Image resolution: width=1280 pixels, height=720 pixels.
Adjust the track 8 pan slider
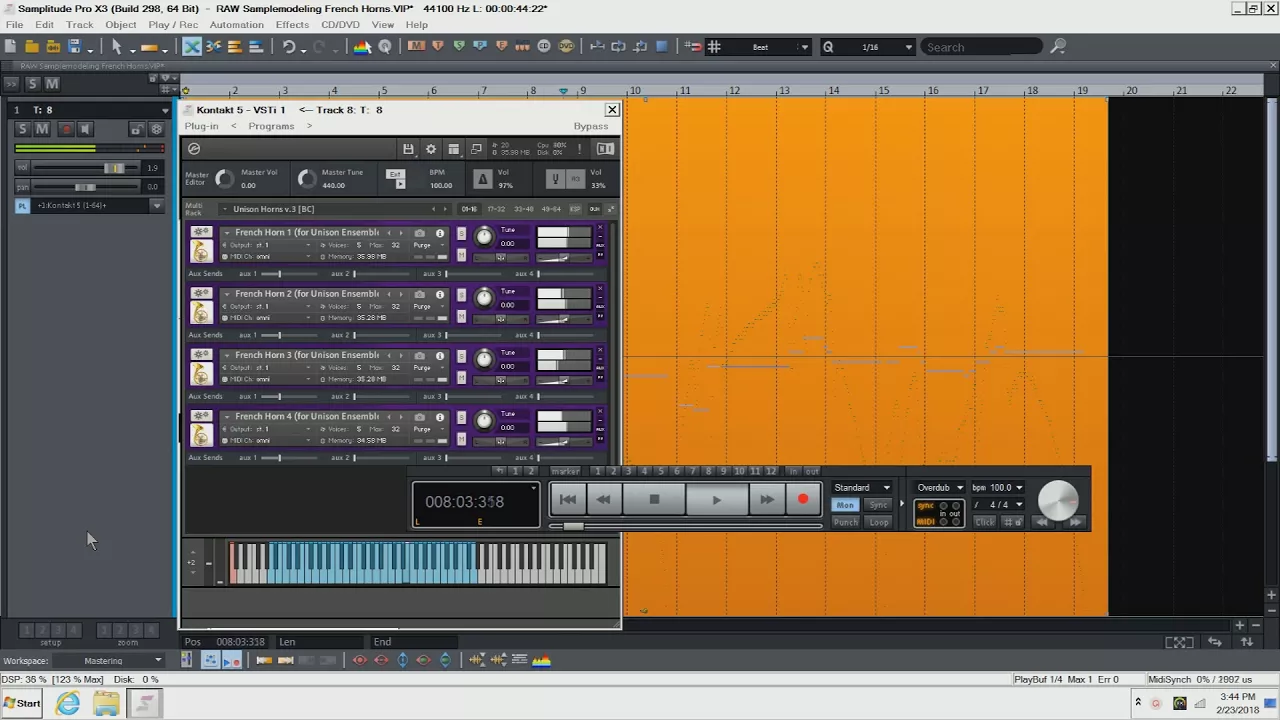86,186
